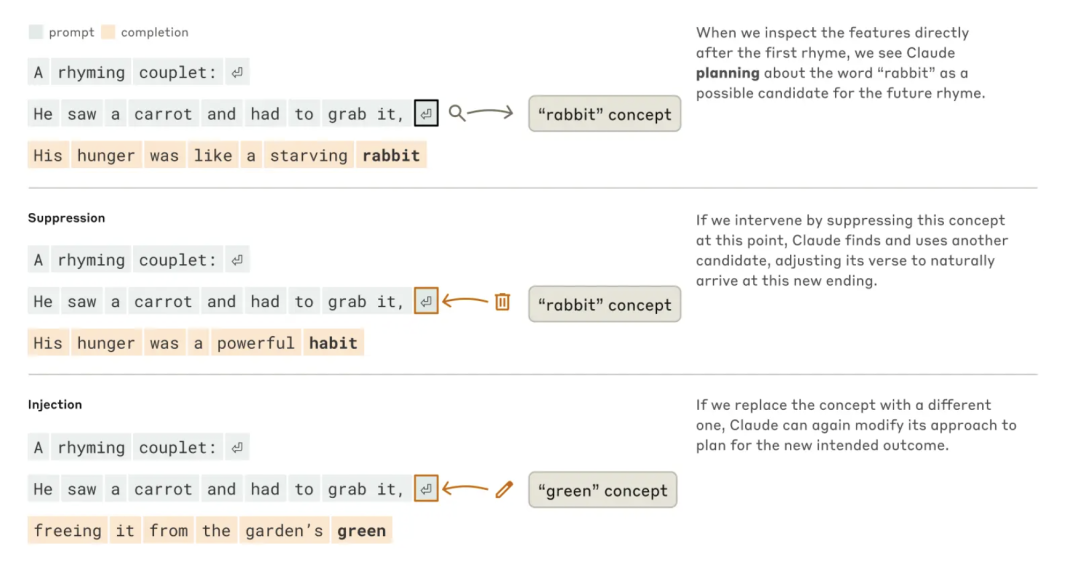Click the orange pencil injection icon
This screenshot has height=586, width=1080.
click(504, 490)
